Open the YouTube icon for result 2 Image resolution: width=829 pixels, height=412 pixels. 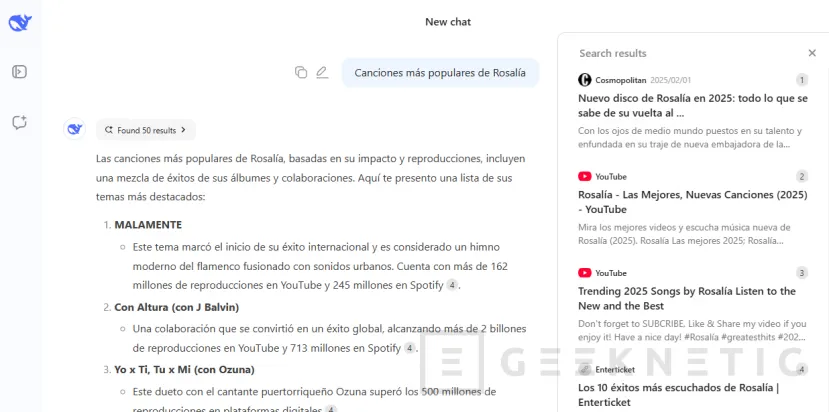pyautogui.click(x=584, y=177)
